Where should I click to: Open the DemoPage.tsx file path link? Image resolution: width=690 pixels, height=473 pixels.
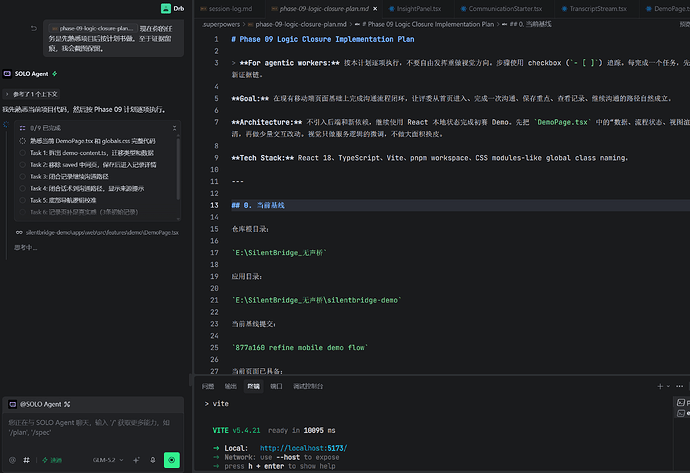point(102,232)
